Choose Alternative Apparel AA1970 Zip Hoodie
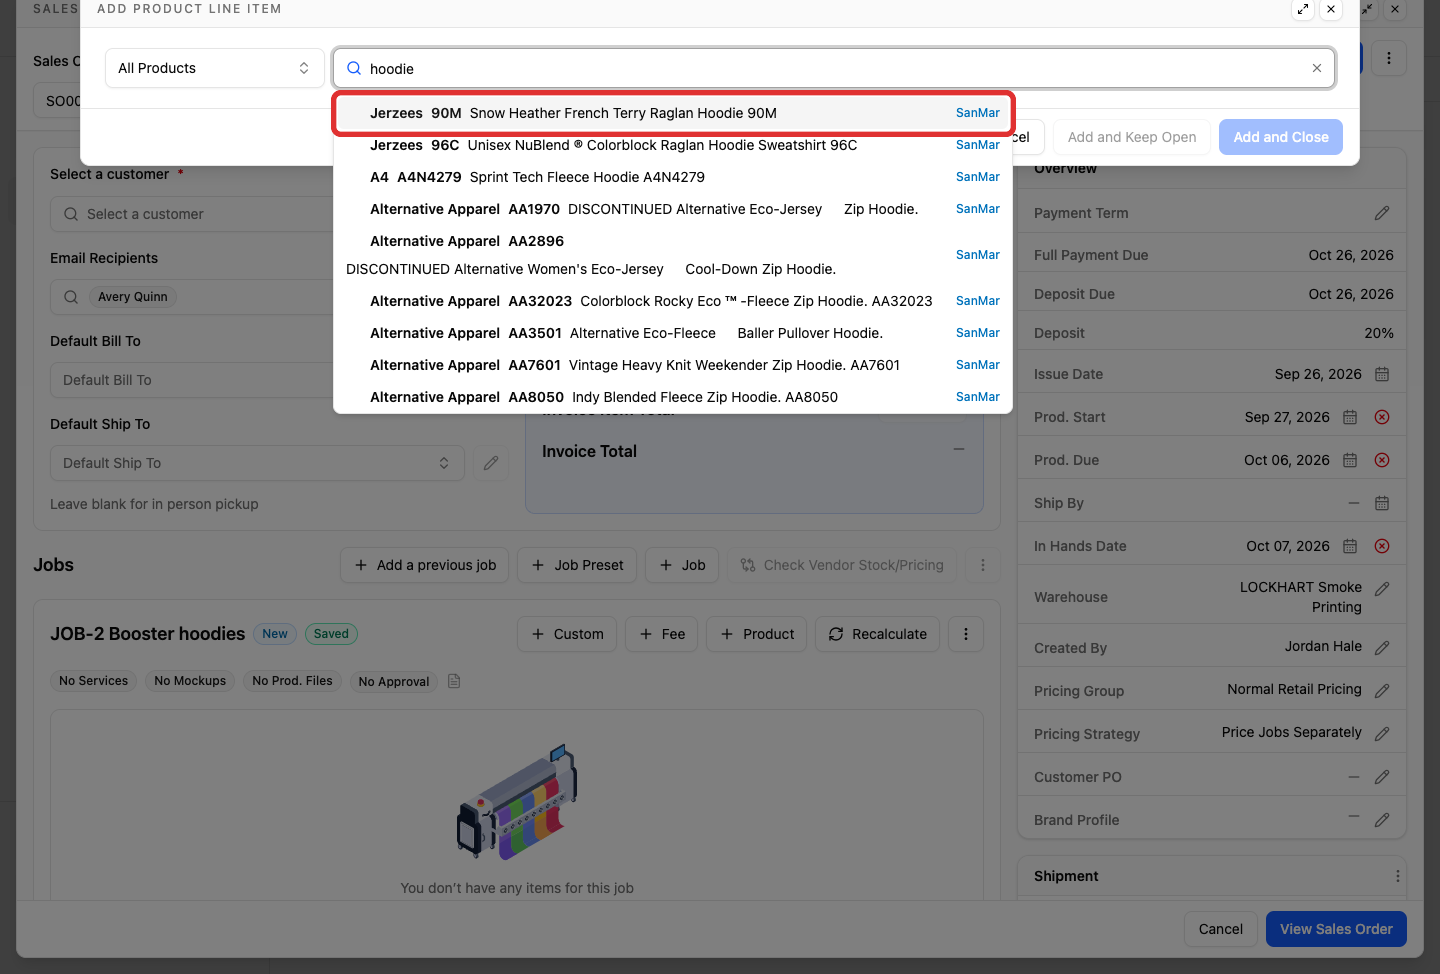Viewport: 1440px width, 974px height. click(673, 209)
